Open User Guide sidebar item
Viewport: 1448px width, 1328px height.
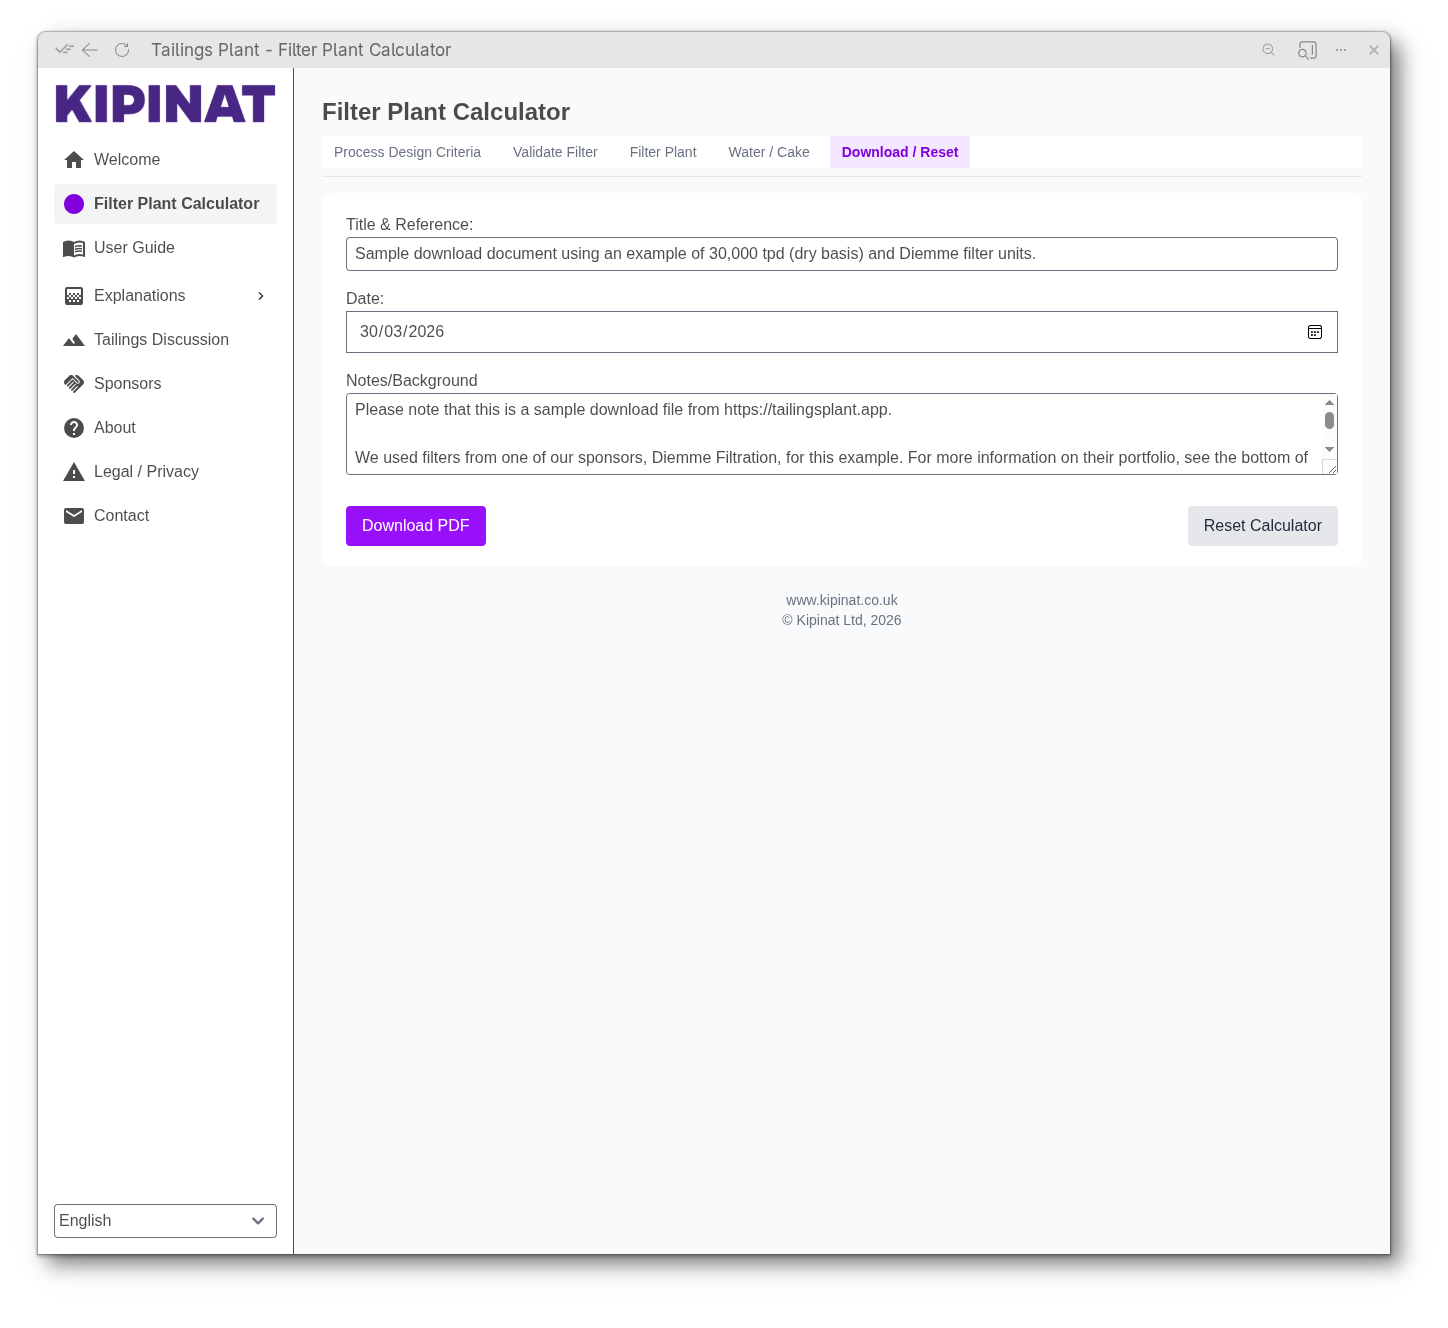(165, 248)
